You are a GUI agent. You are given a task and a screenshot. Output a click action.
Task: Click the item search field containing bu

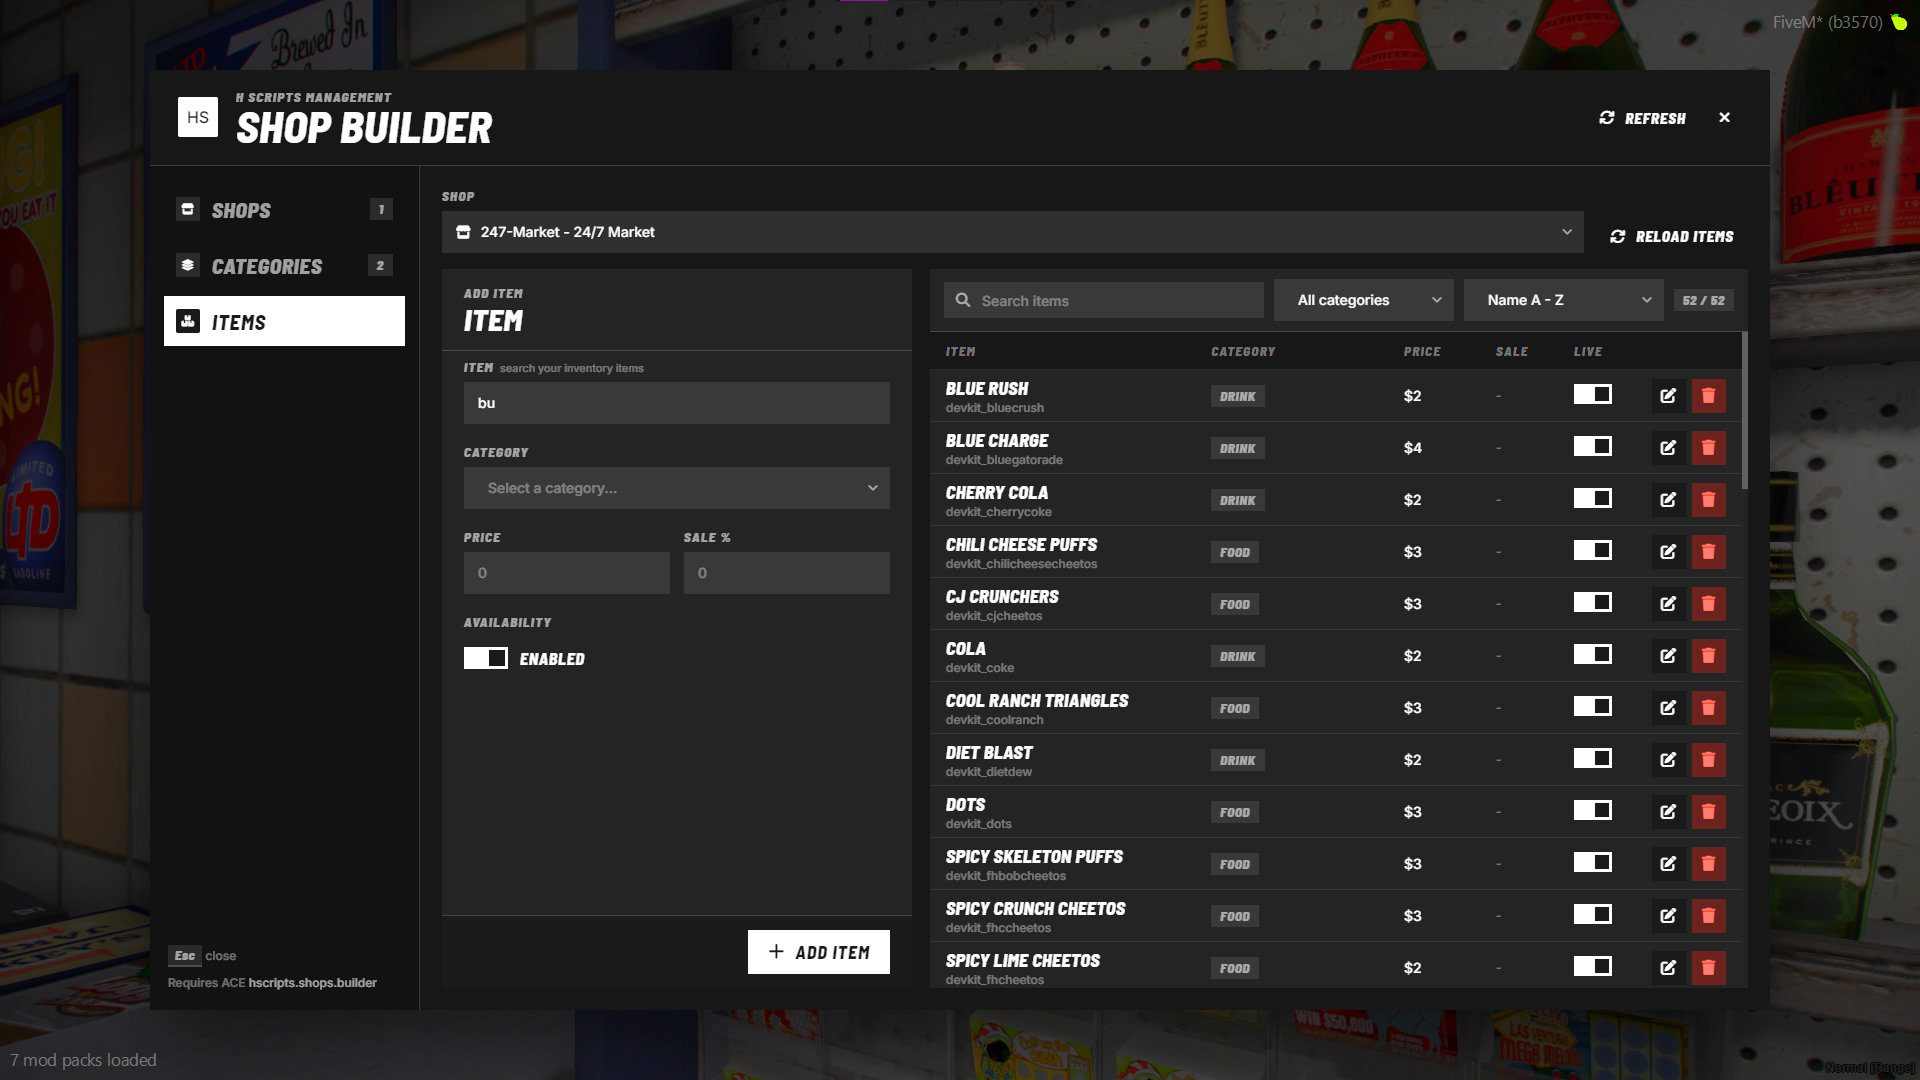point(677,403)
